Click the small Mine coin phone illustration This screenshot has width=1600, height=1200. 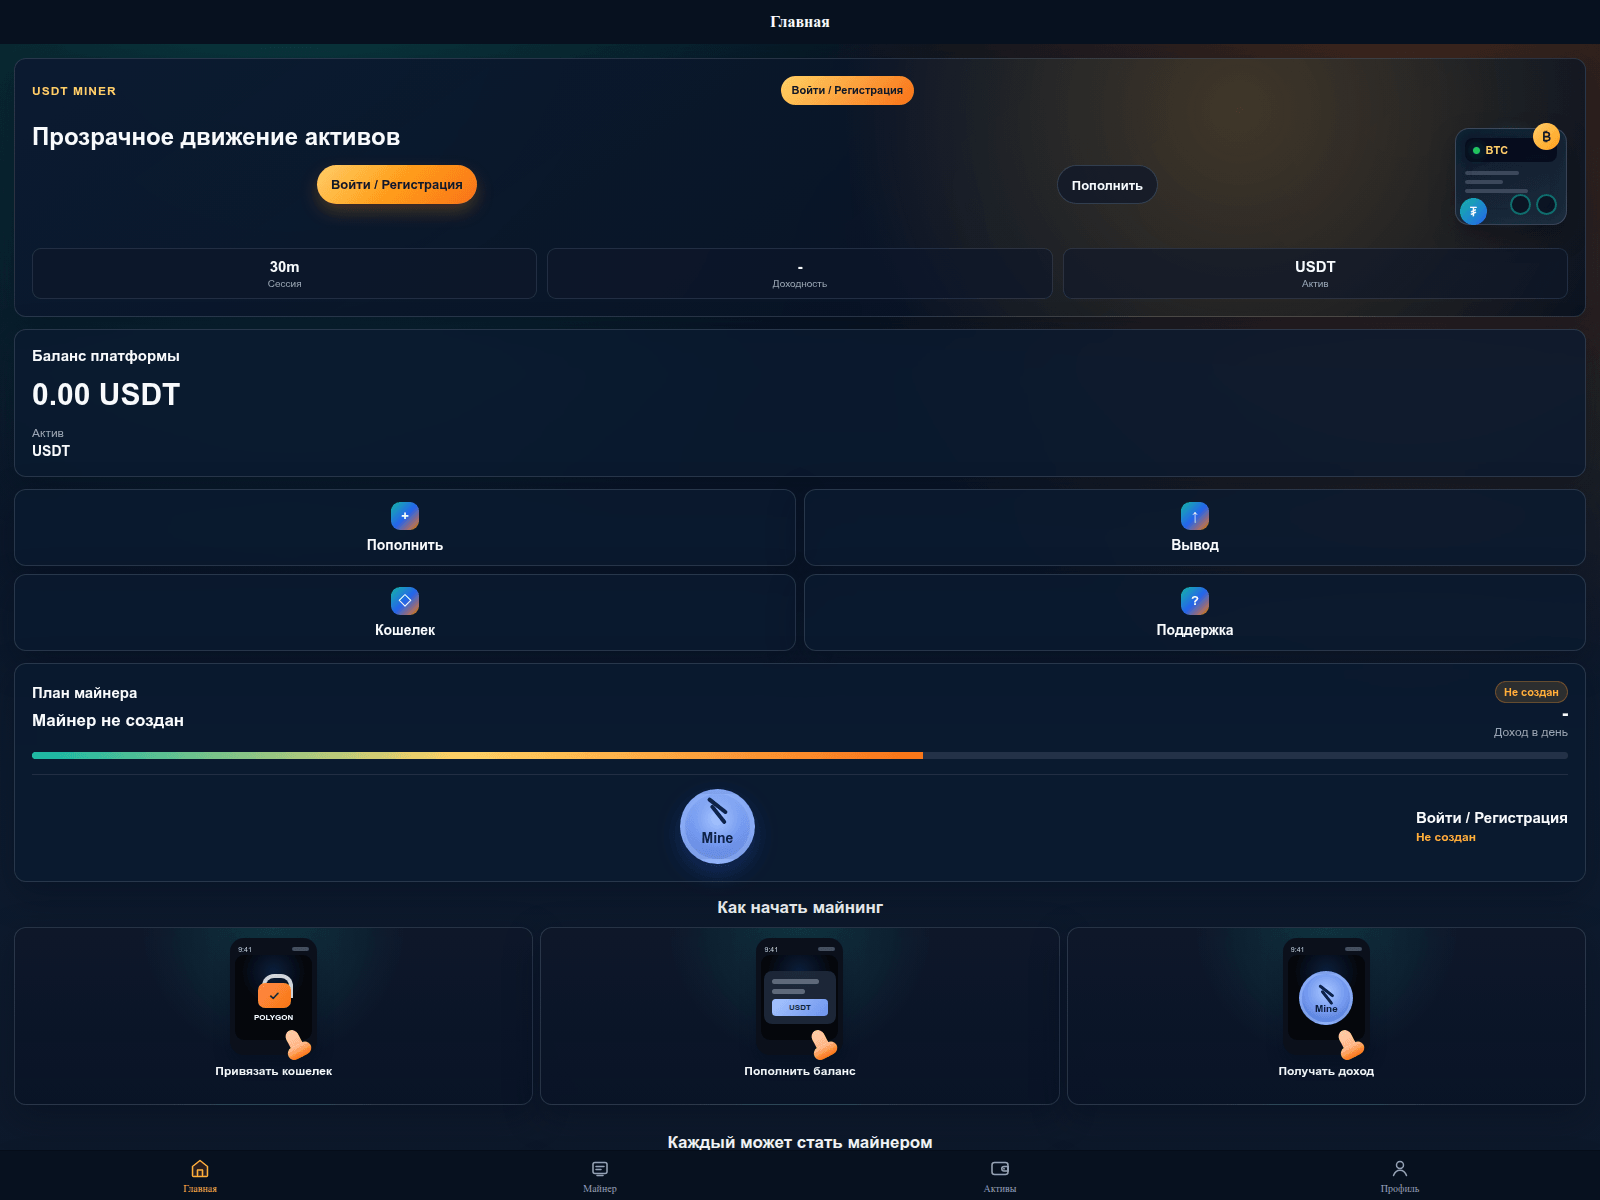coord(1326,997)
